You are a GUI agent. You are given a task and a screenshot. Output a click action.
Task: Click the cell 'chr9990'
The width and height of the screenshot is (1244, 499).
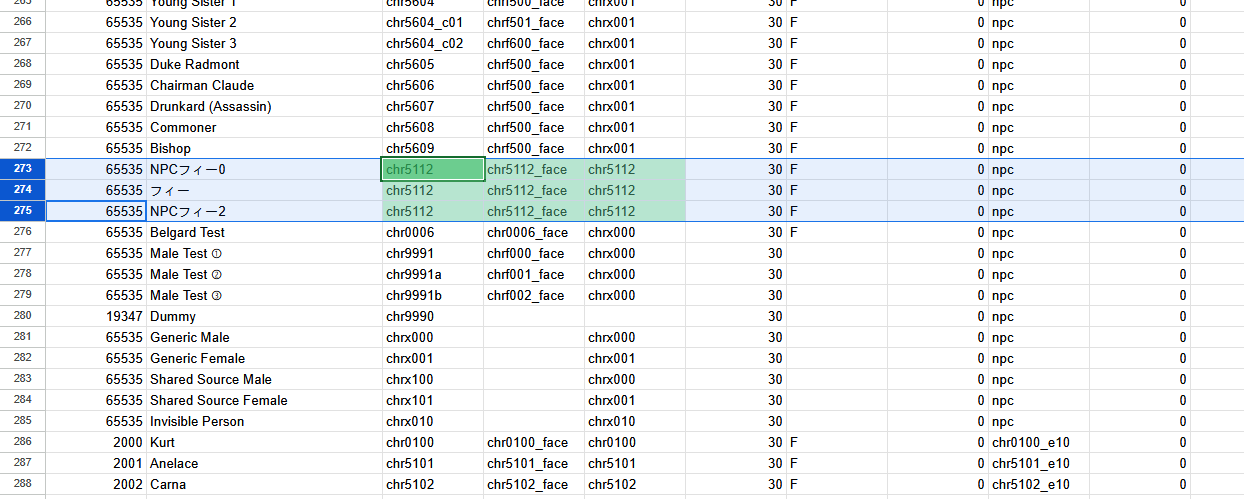tap(433, 316)
